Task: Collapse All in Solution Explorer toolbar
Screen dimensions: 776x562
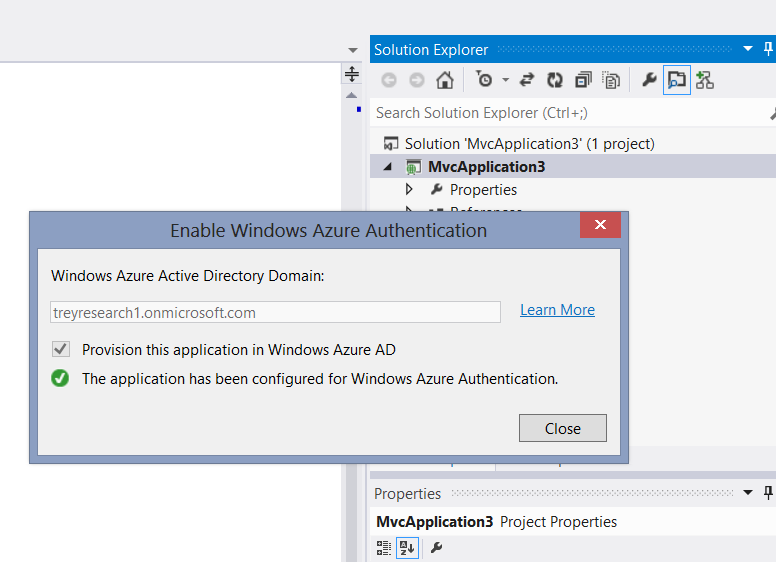Action: pos(583,80)
